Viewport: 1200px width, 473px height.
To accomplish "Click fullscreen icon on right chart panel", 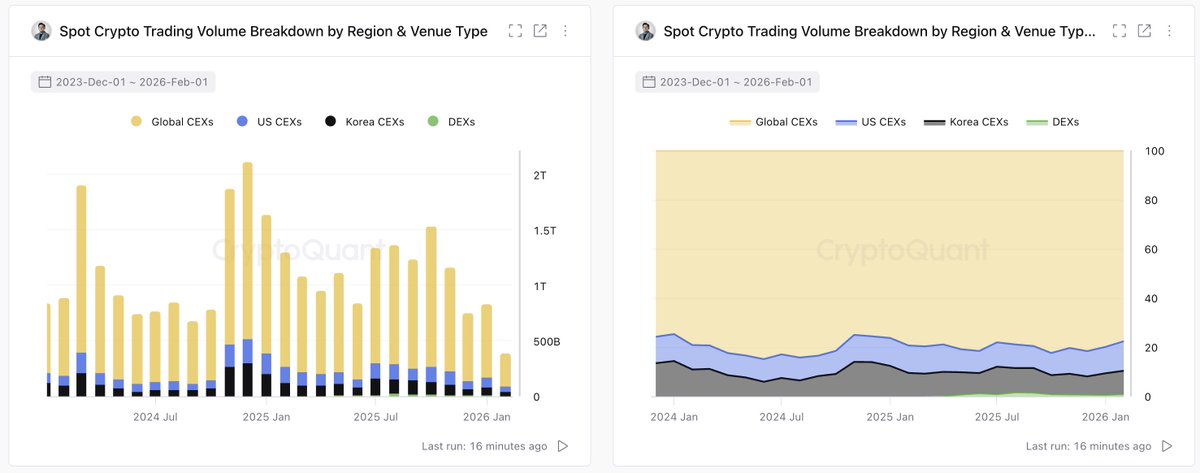I will (x=1120, y=31).
